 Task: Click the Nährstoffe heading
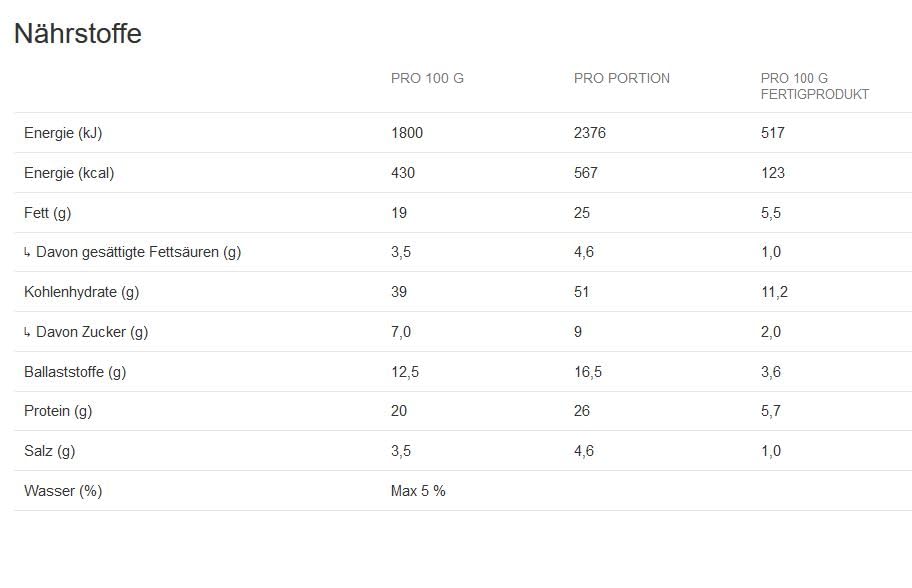click(x=78, y=34)
